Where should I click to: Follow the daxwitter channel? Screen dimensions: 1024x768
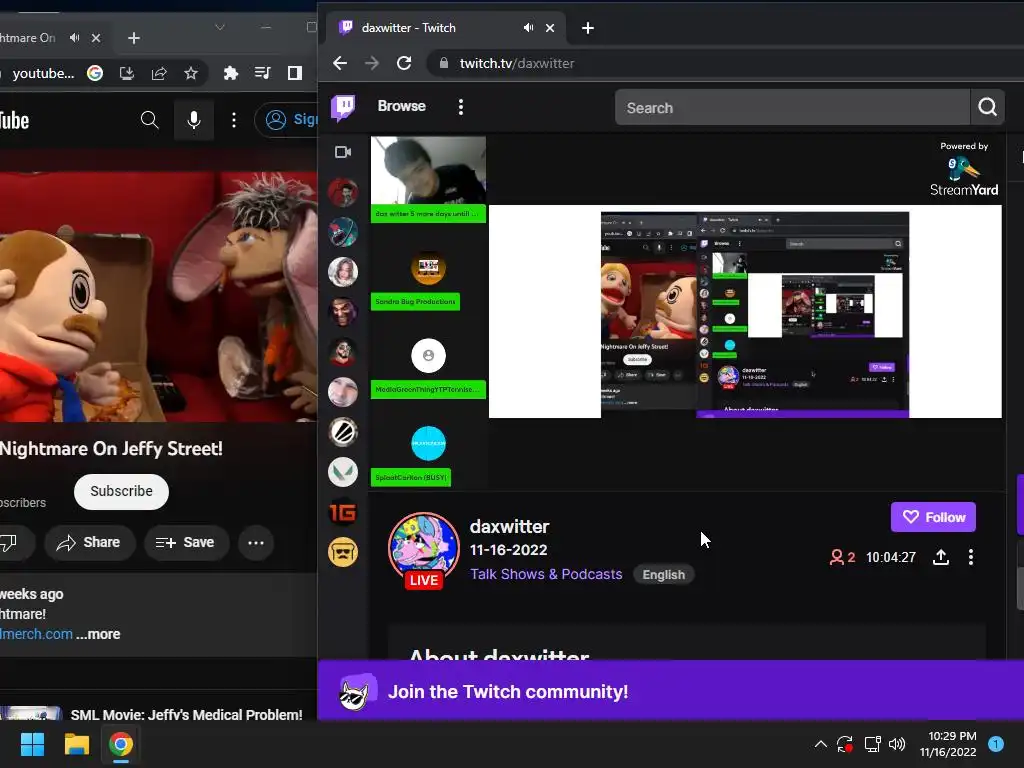pyautogui.click(x=933, y=517)
